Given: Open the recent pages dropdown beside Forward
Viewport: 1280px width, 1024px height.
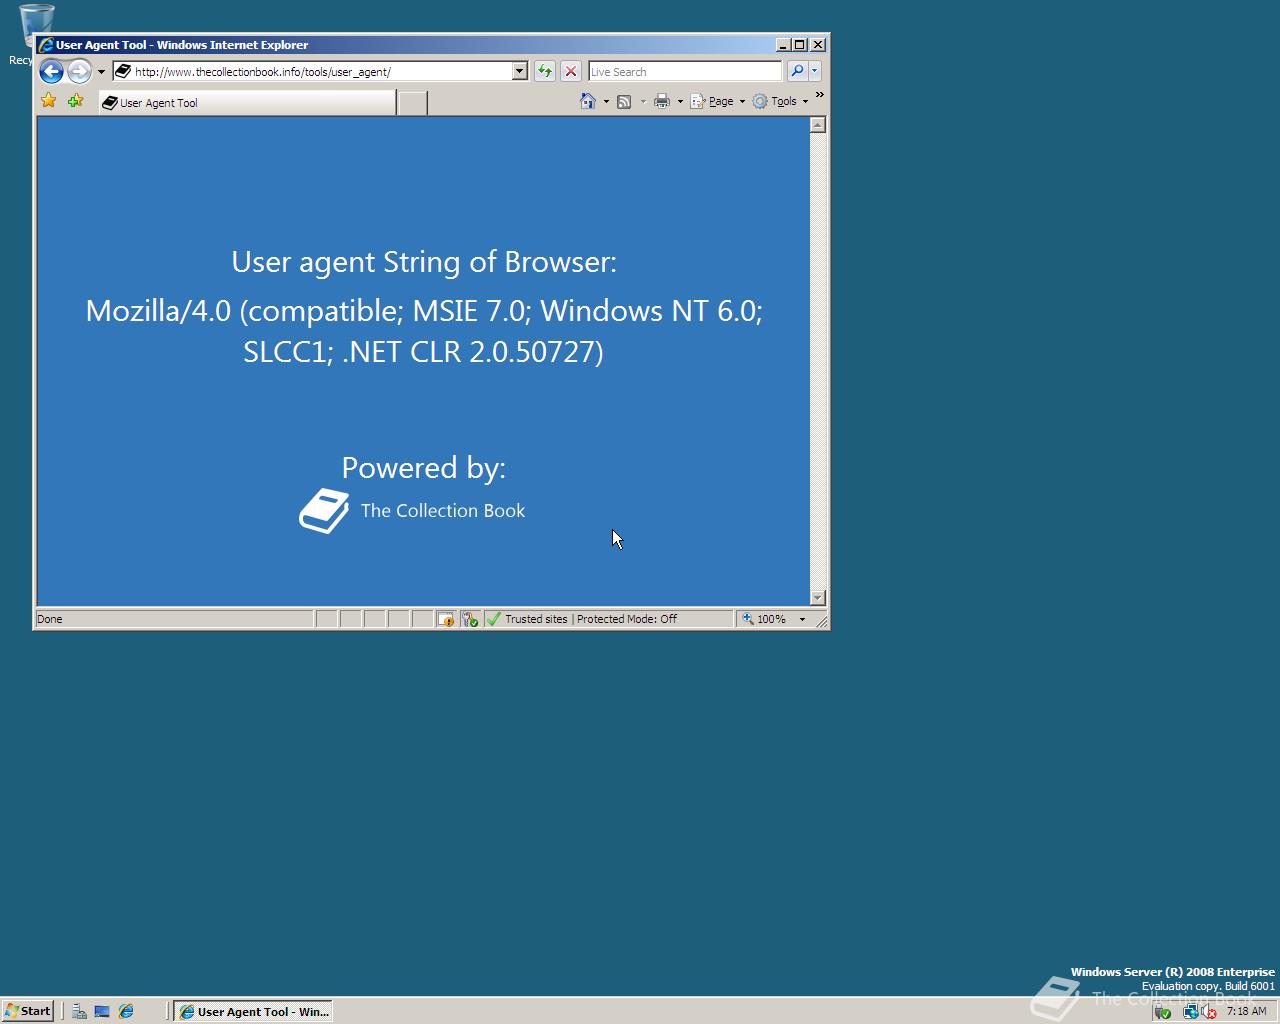Looking at the screenshot, I should tap(101, 72).
